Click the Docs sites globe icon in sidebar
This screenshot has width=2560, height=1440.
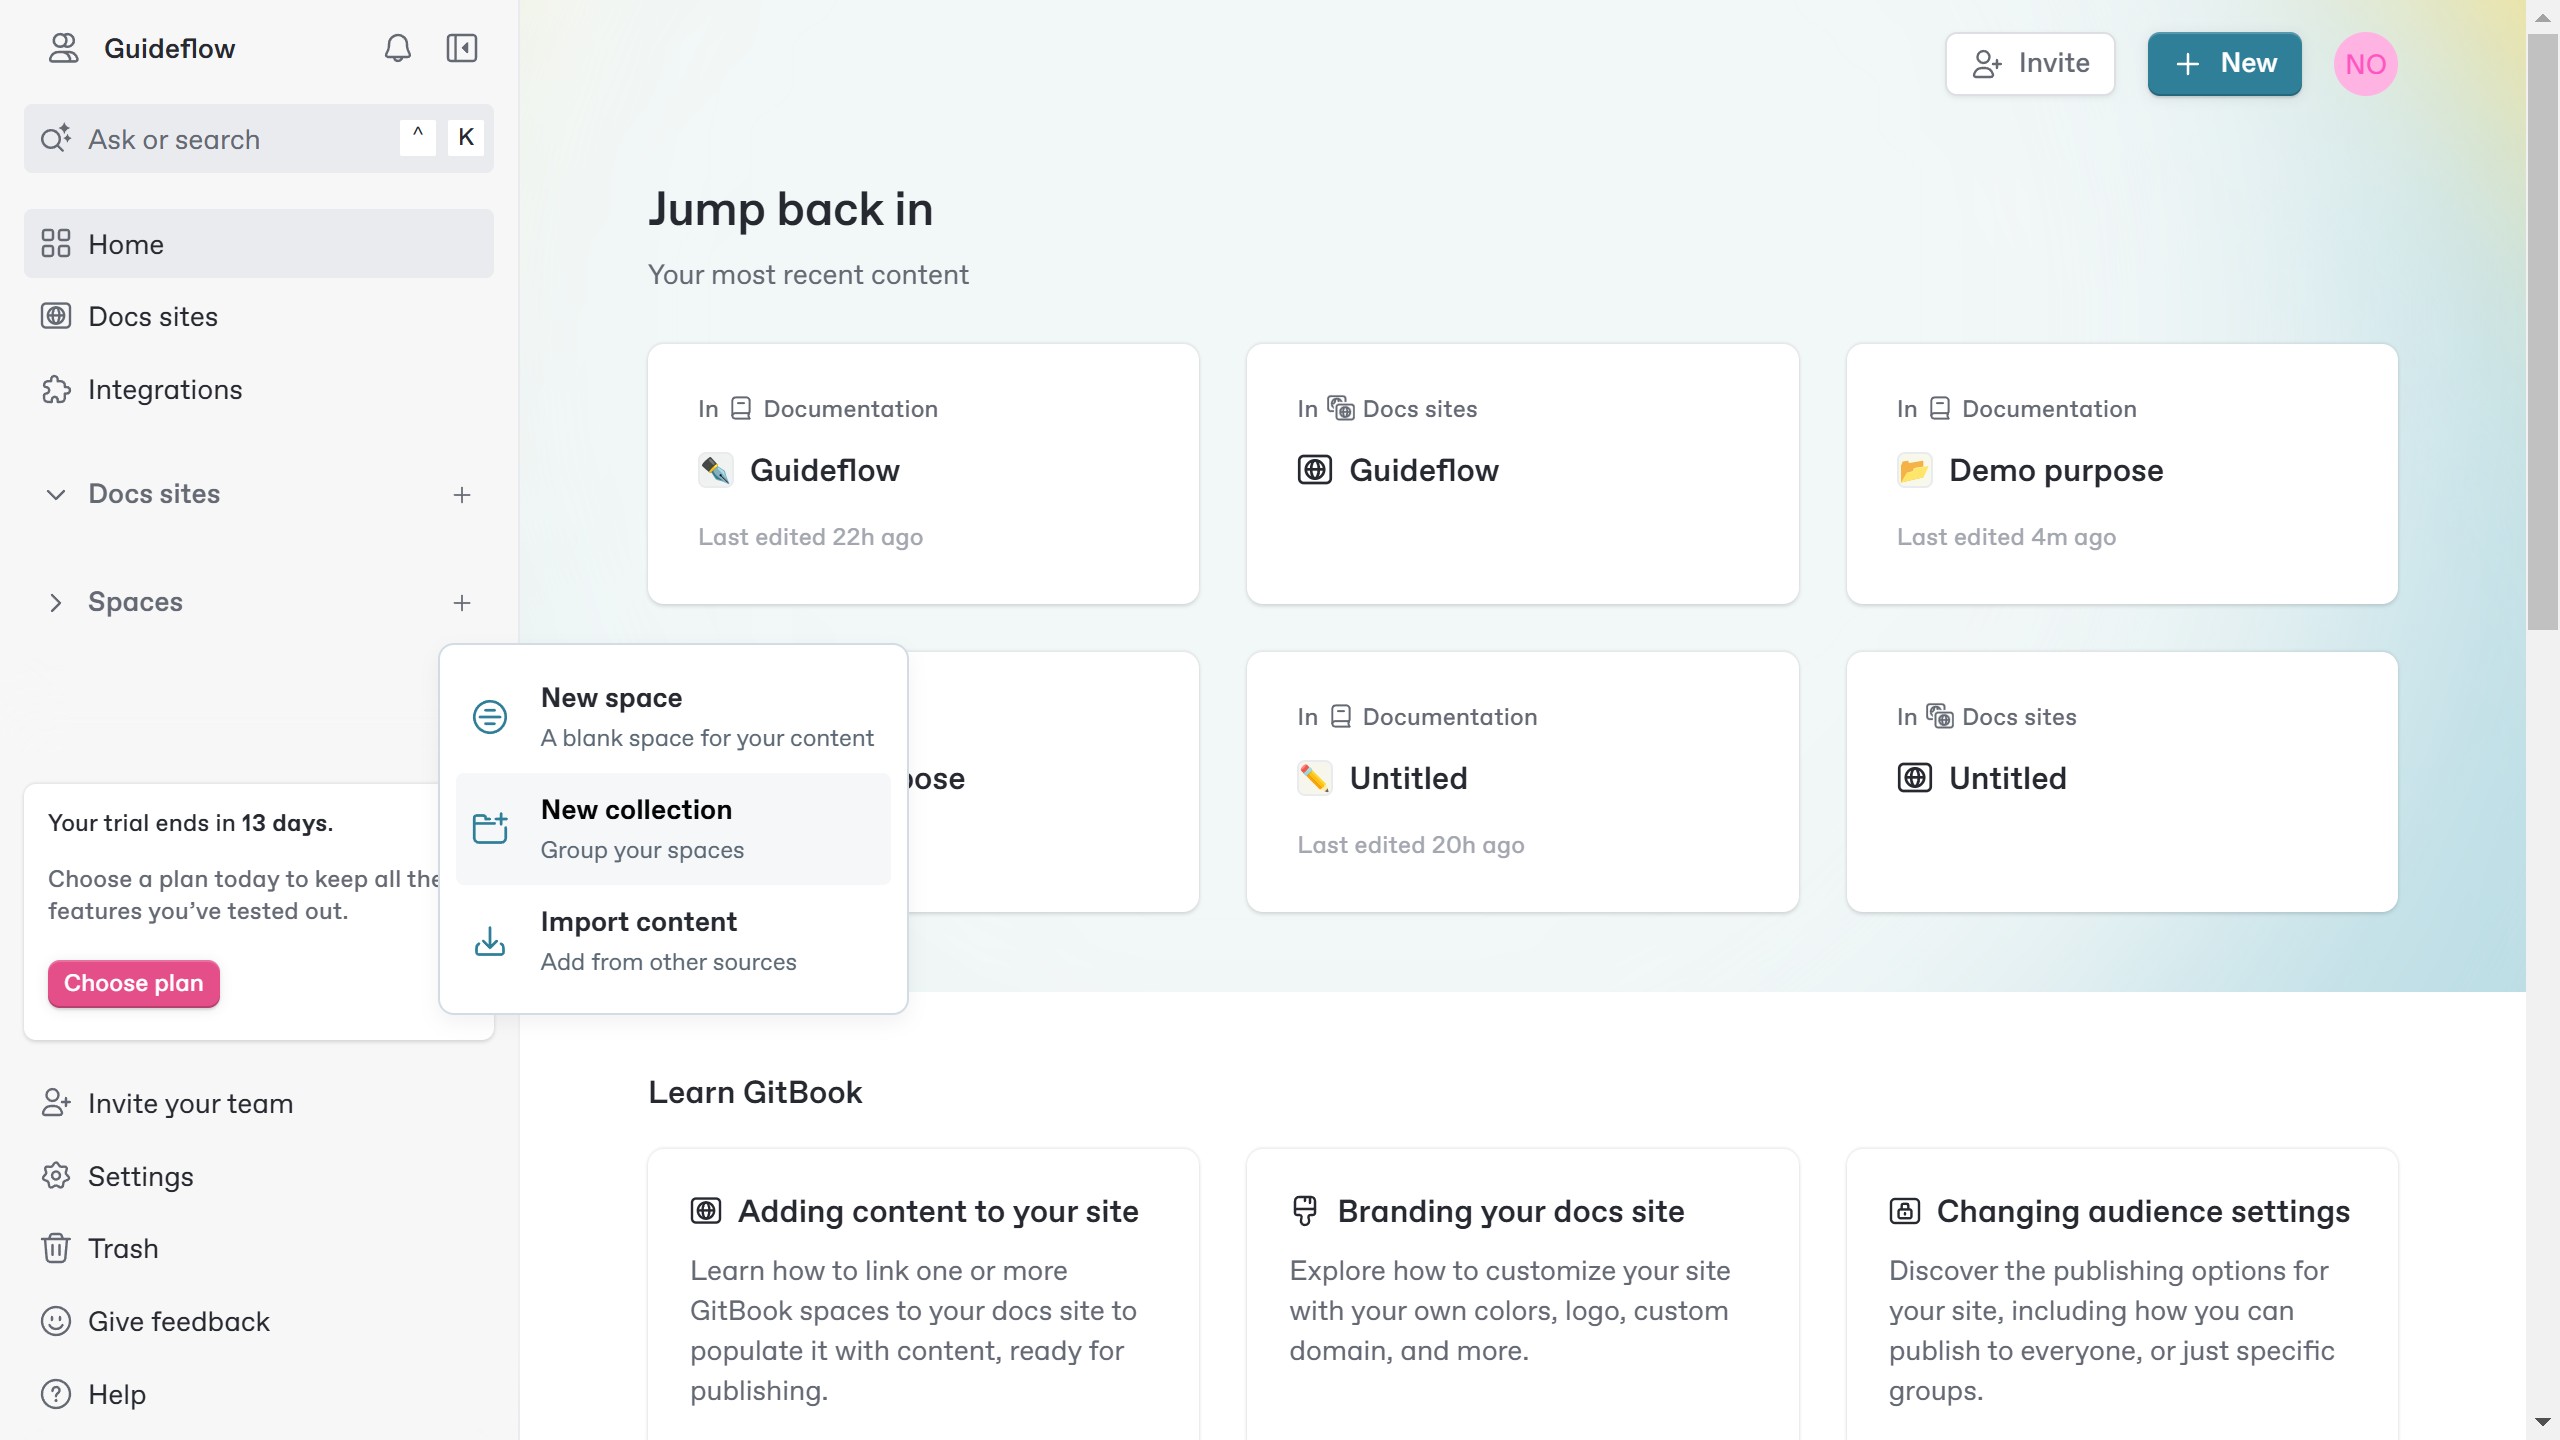point(56,316)
